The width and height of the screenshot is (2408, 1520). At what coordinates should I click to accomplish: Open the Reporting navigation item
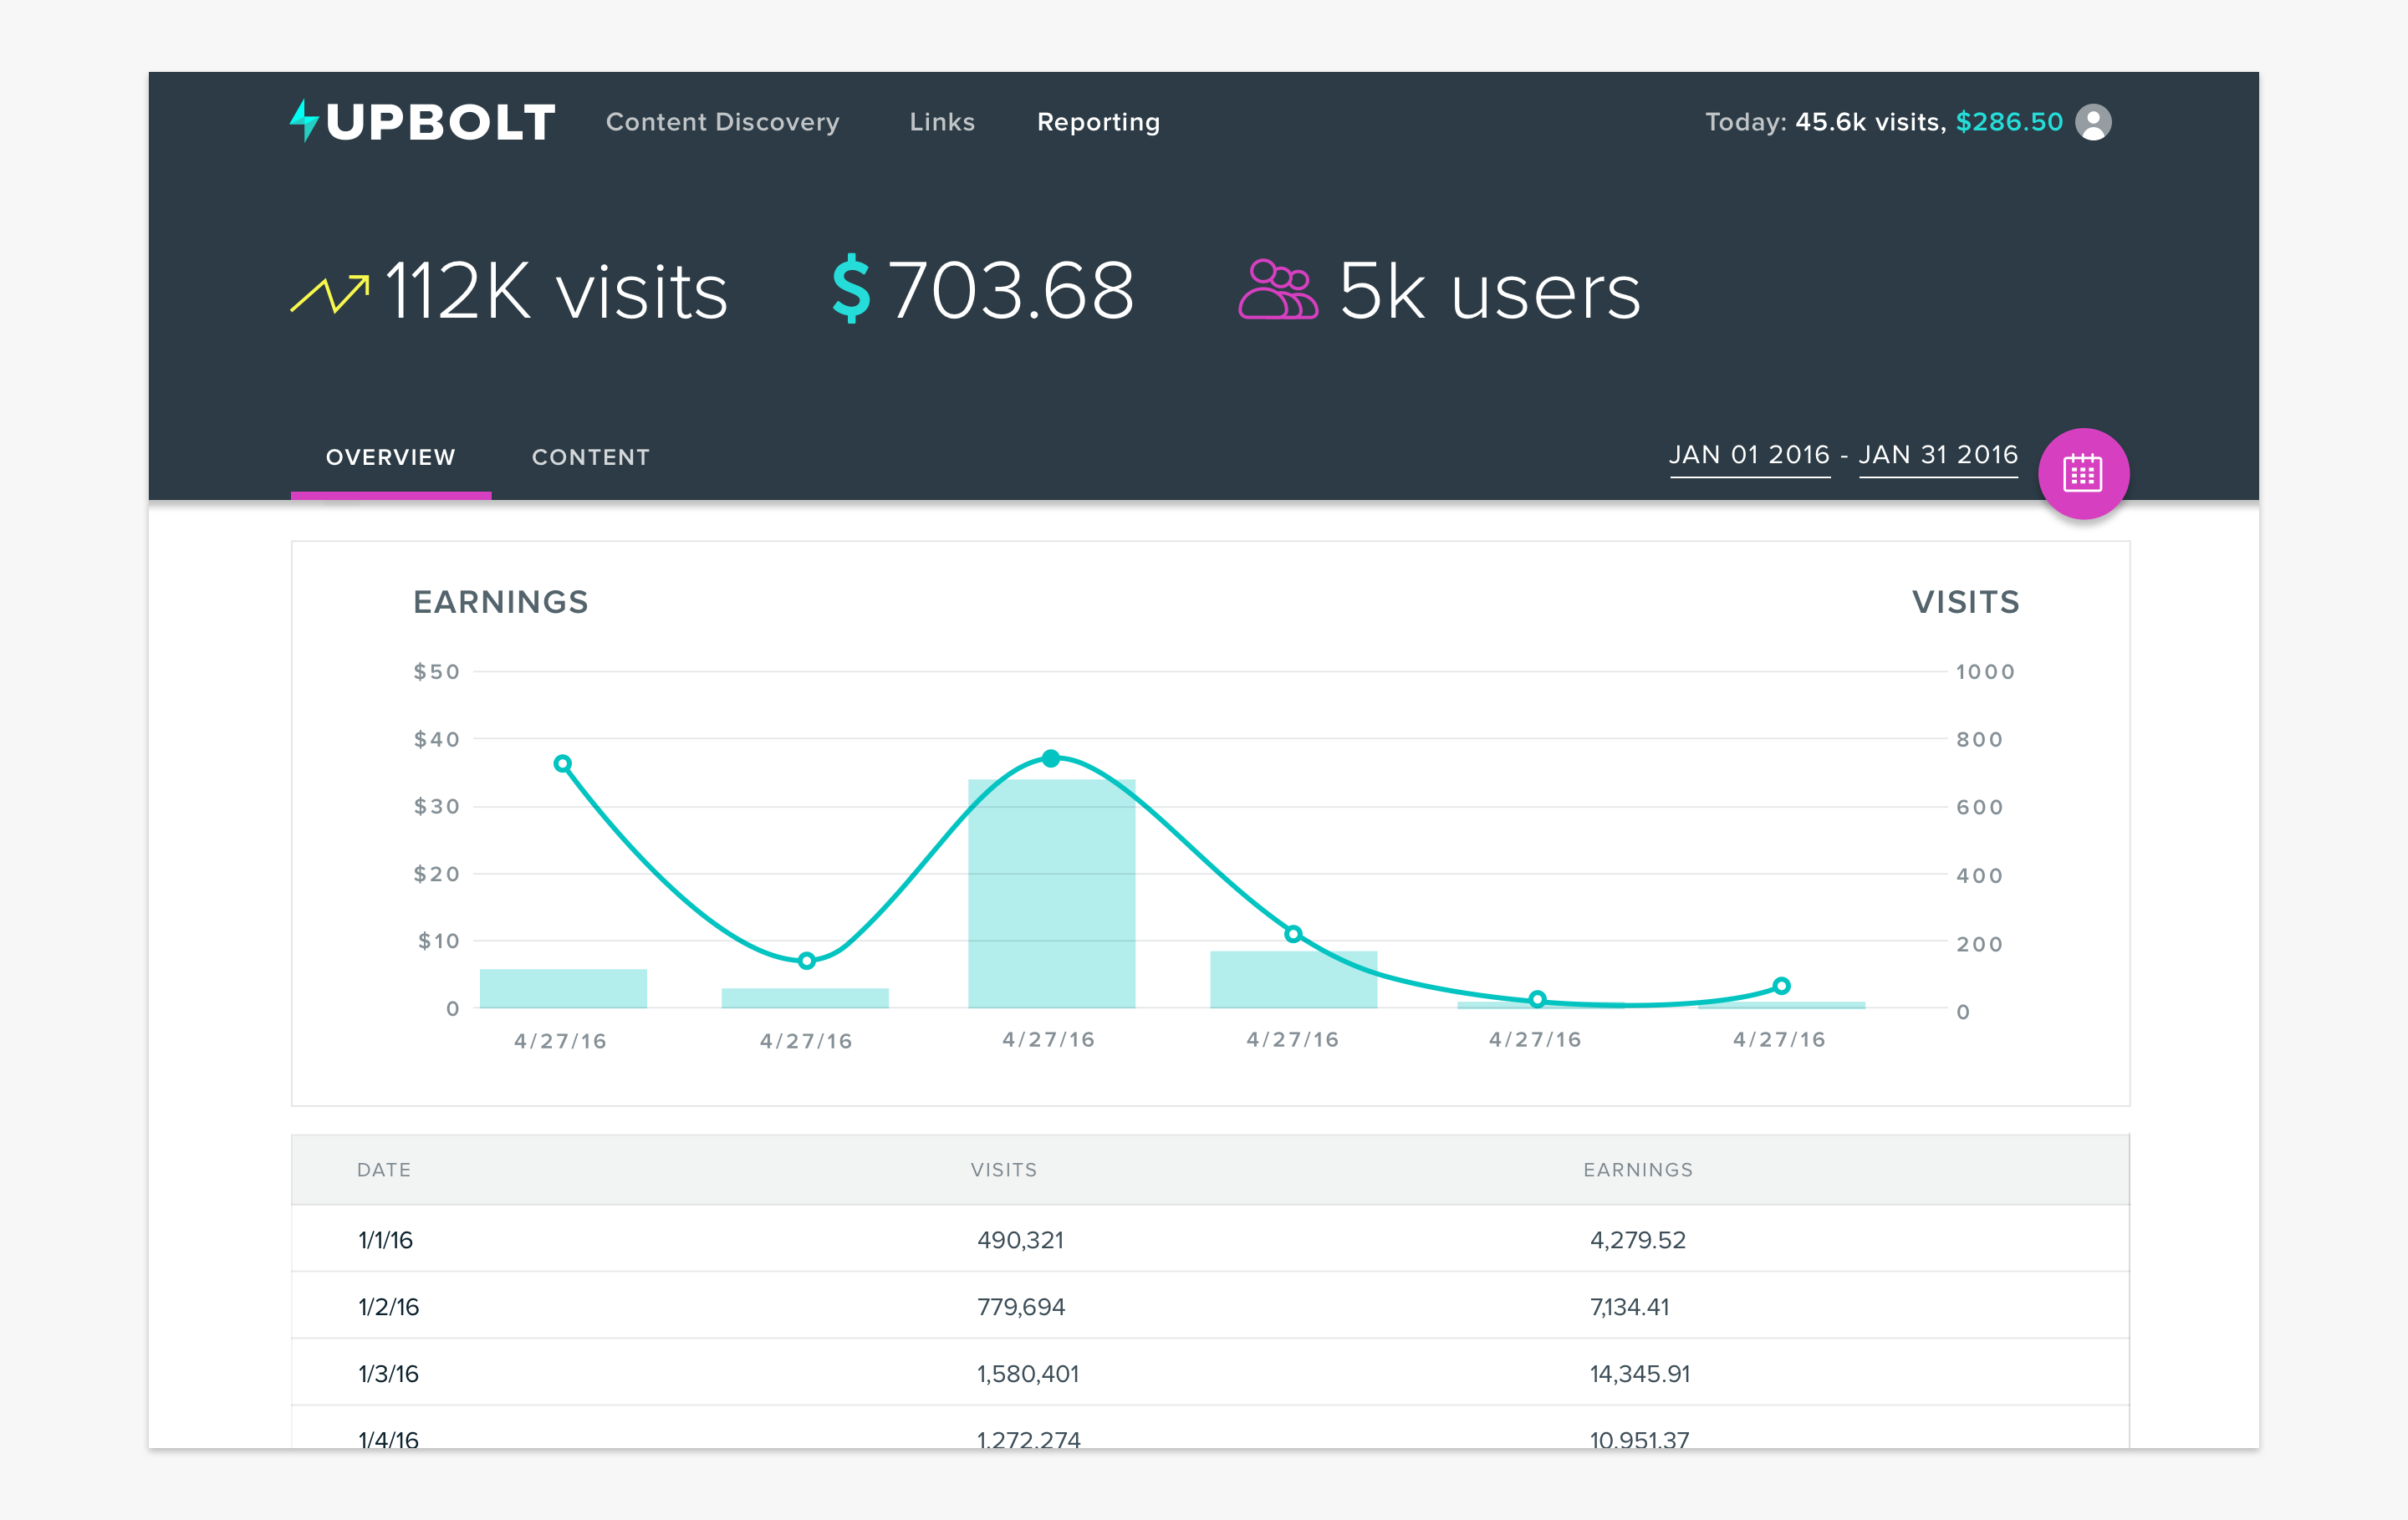(1098, 122)
